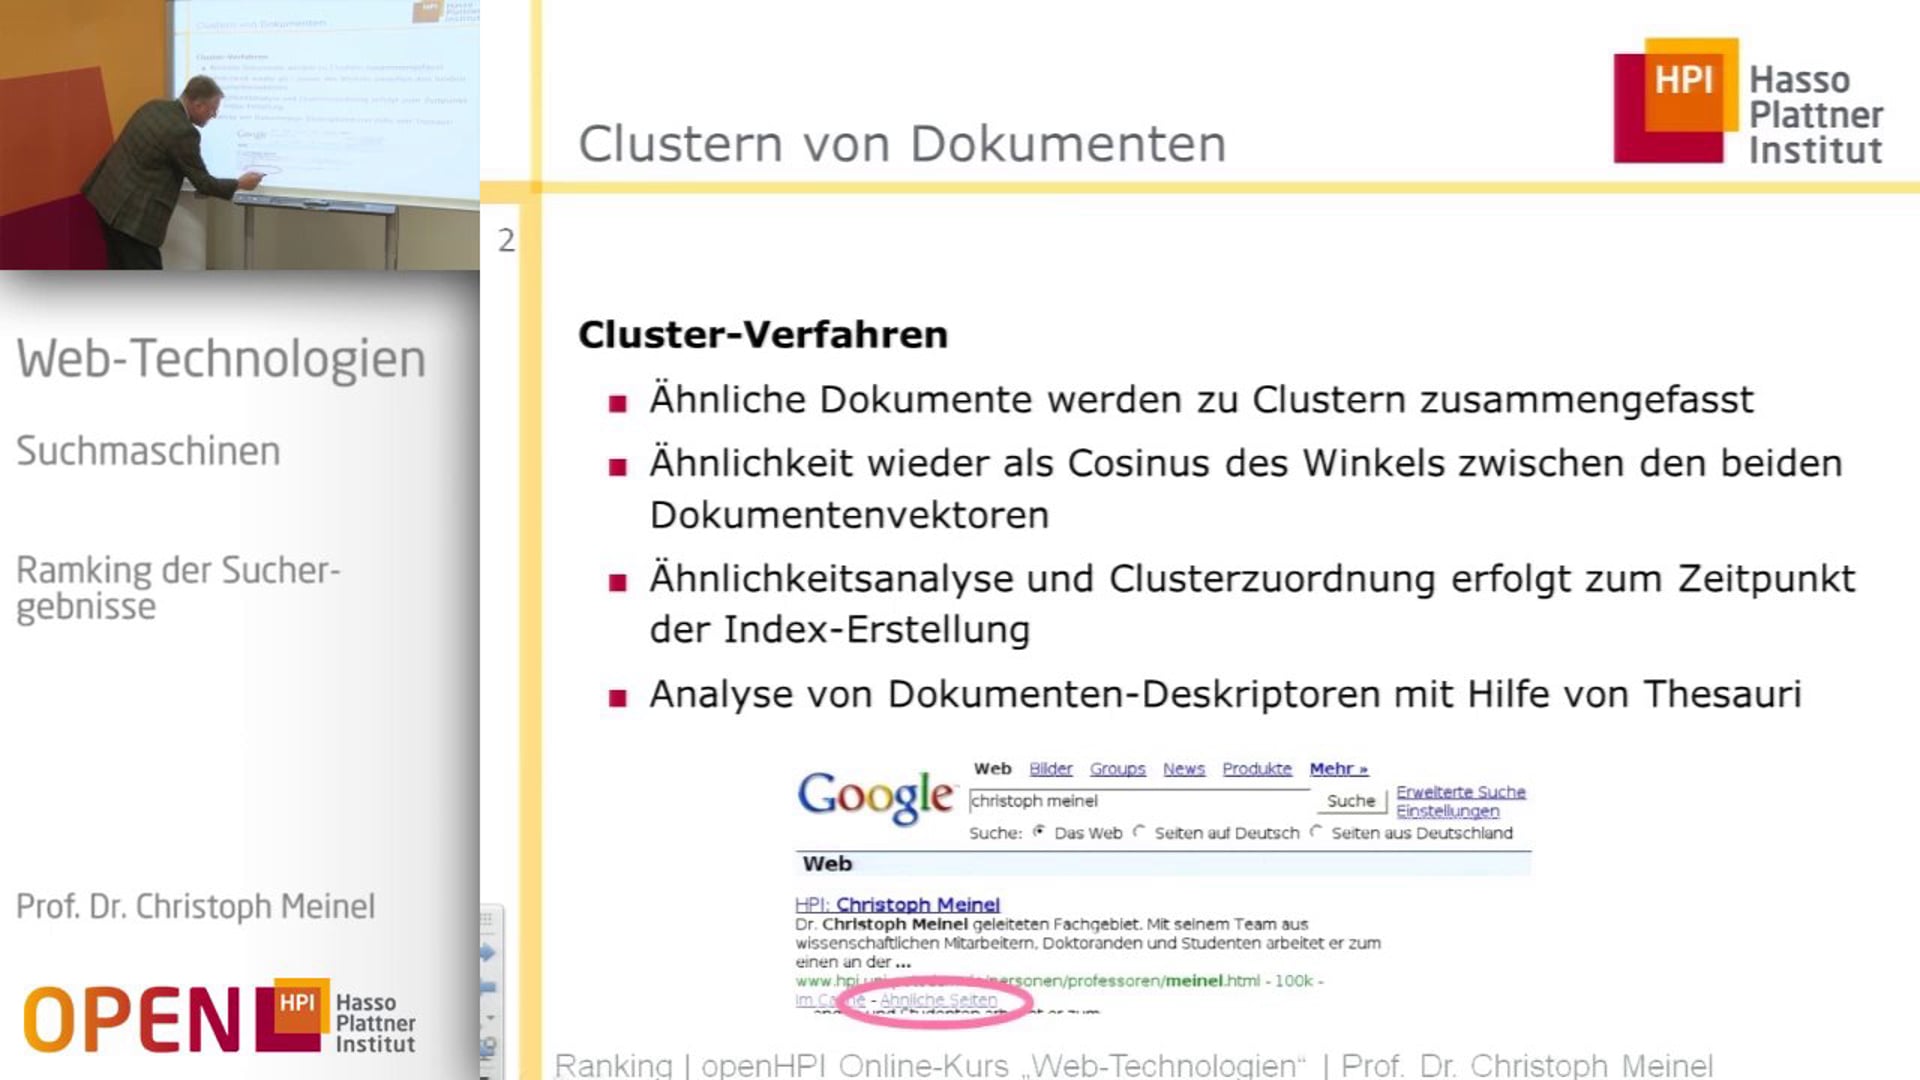This screenshot has width=1920, height=1080.
Task: Open the "HPI: Christoph Meinel" result link
Action: [898, 903]
